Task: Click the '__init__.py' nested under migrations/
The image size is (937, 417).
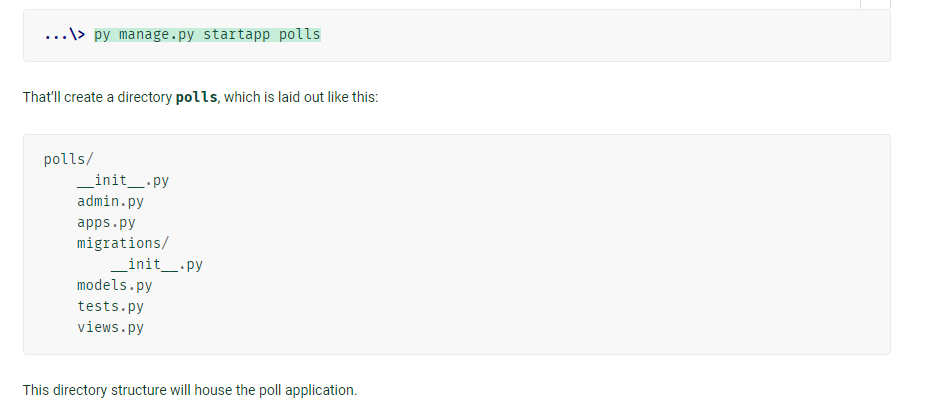Action: tap(157, 264)
